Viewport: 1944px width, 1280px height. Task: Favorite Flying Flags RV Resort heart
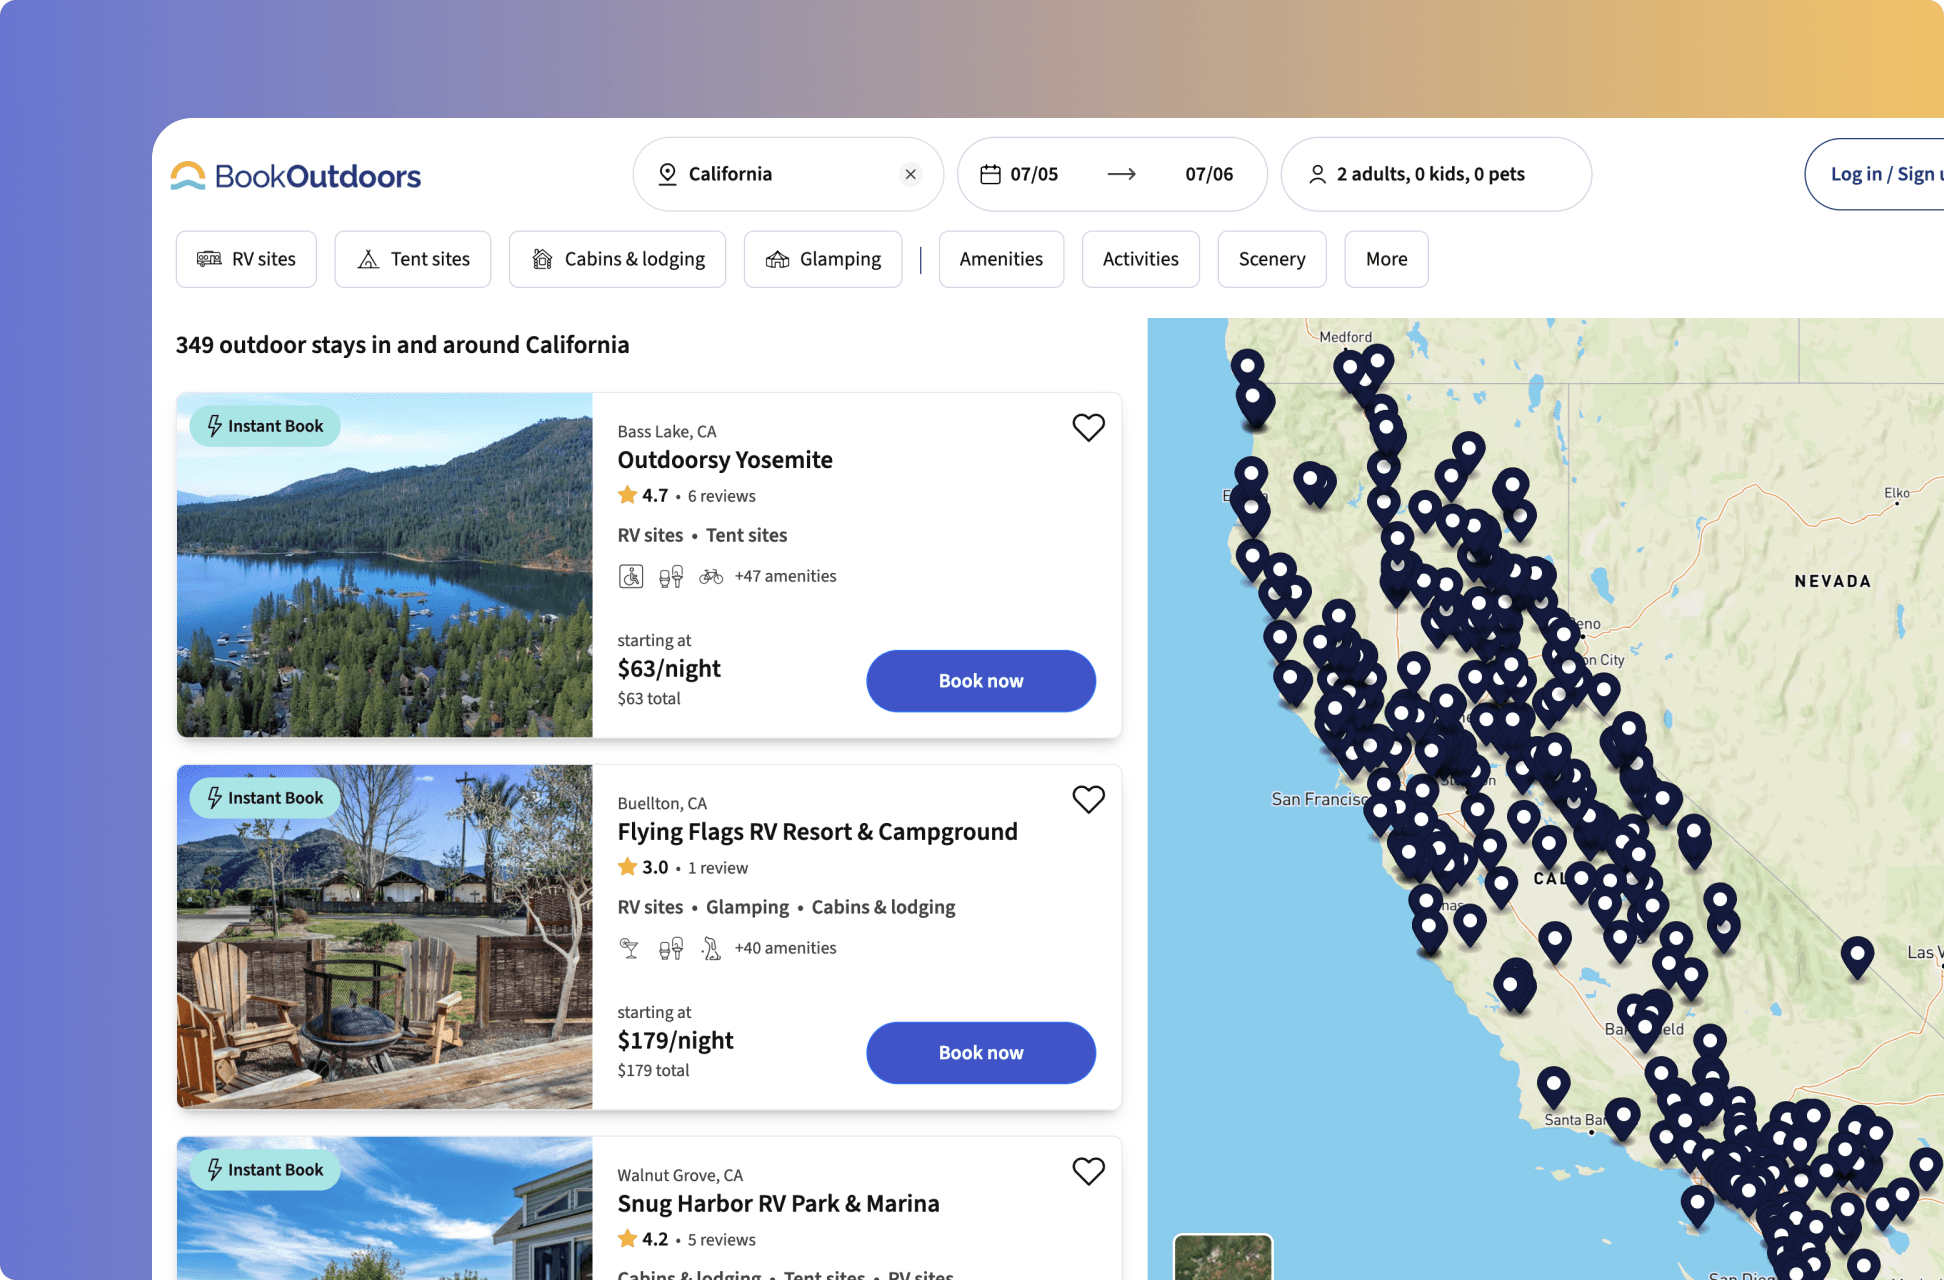[x=1088, y=799]
